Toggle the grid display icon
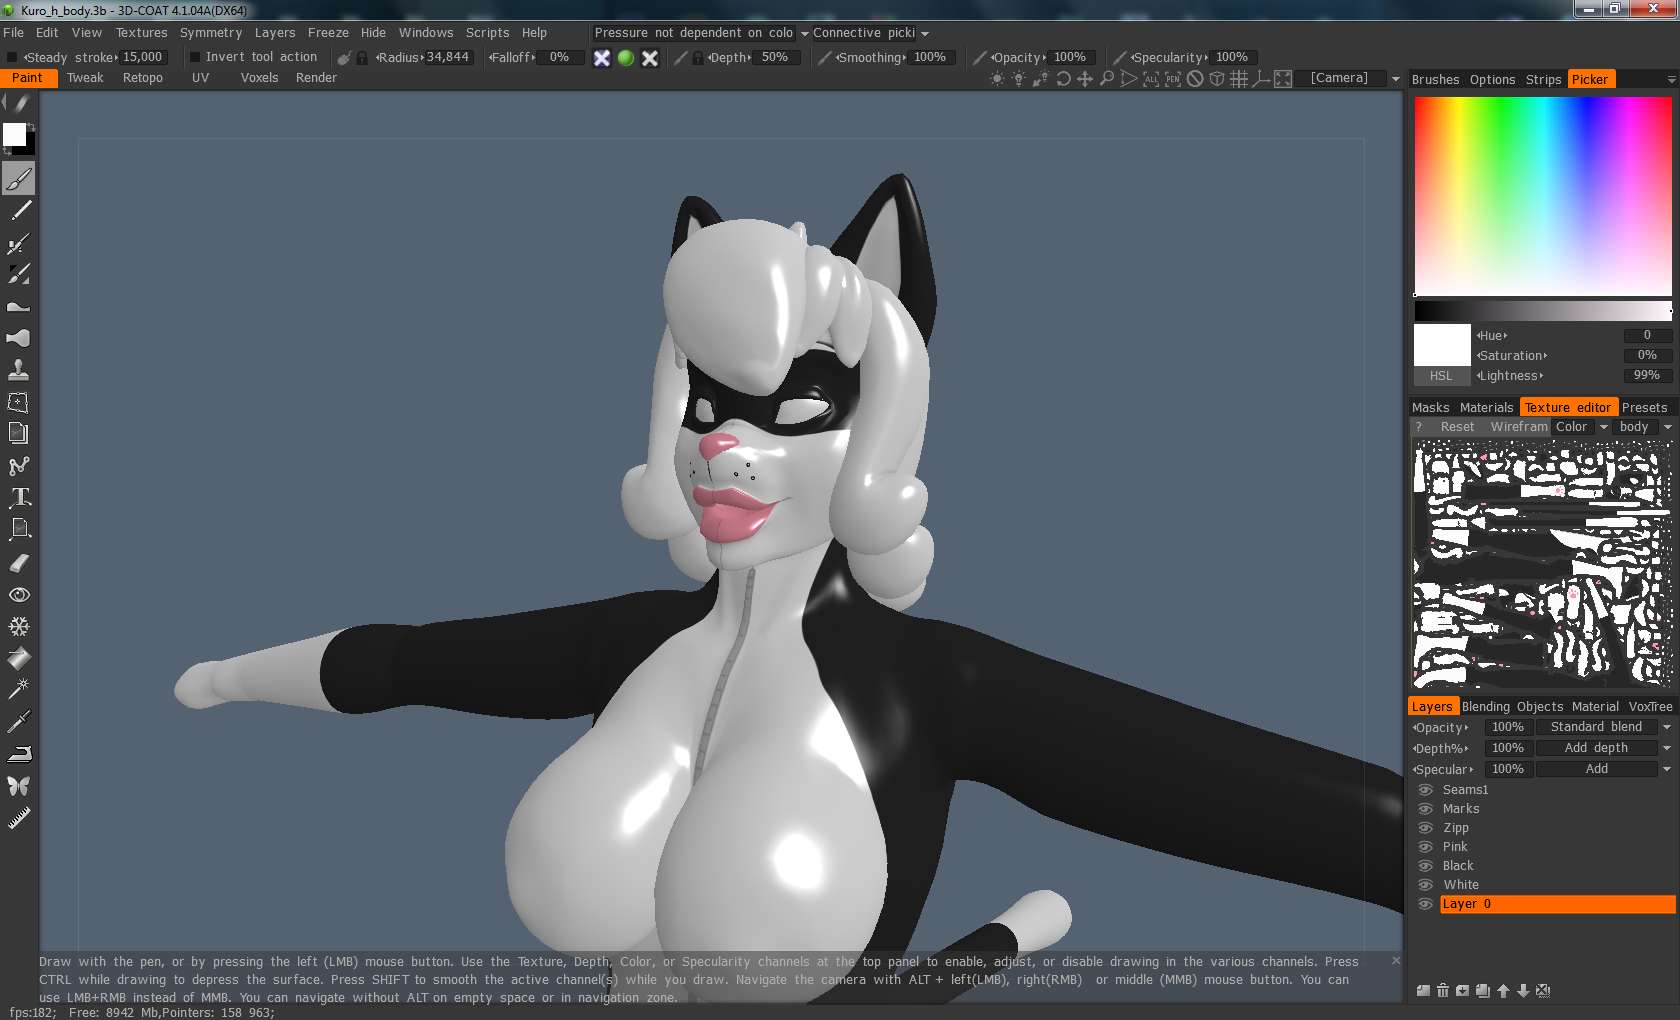The image size is (1680, 1020). (x=1239, y=79)
